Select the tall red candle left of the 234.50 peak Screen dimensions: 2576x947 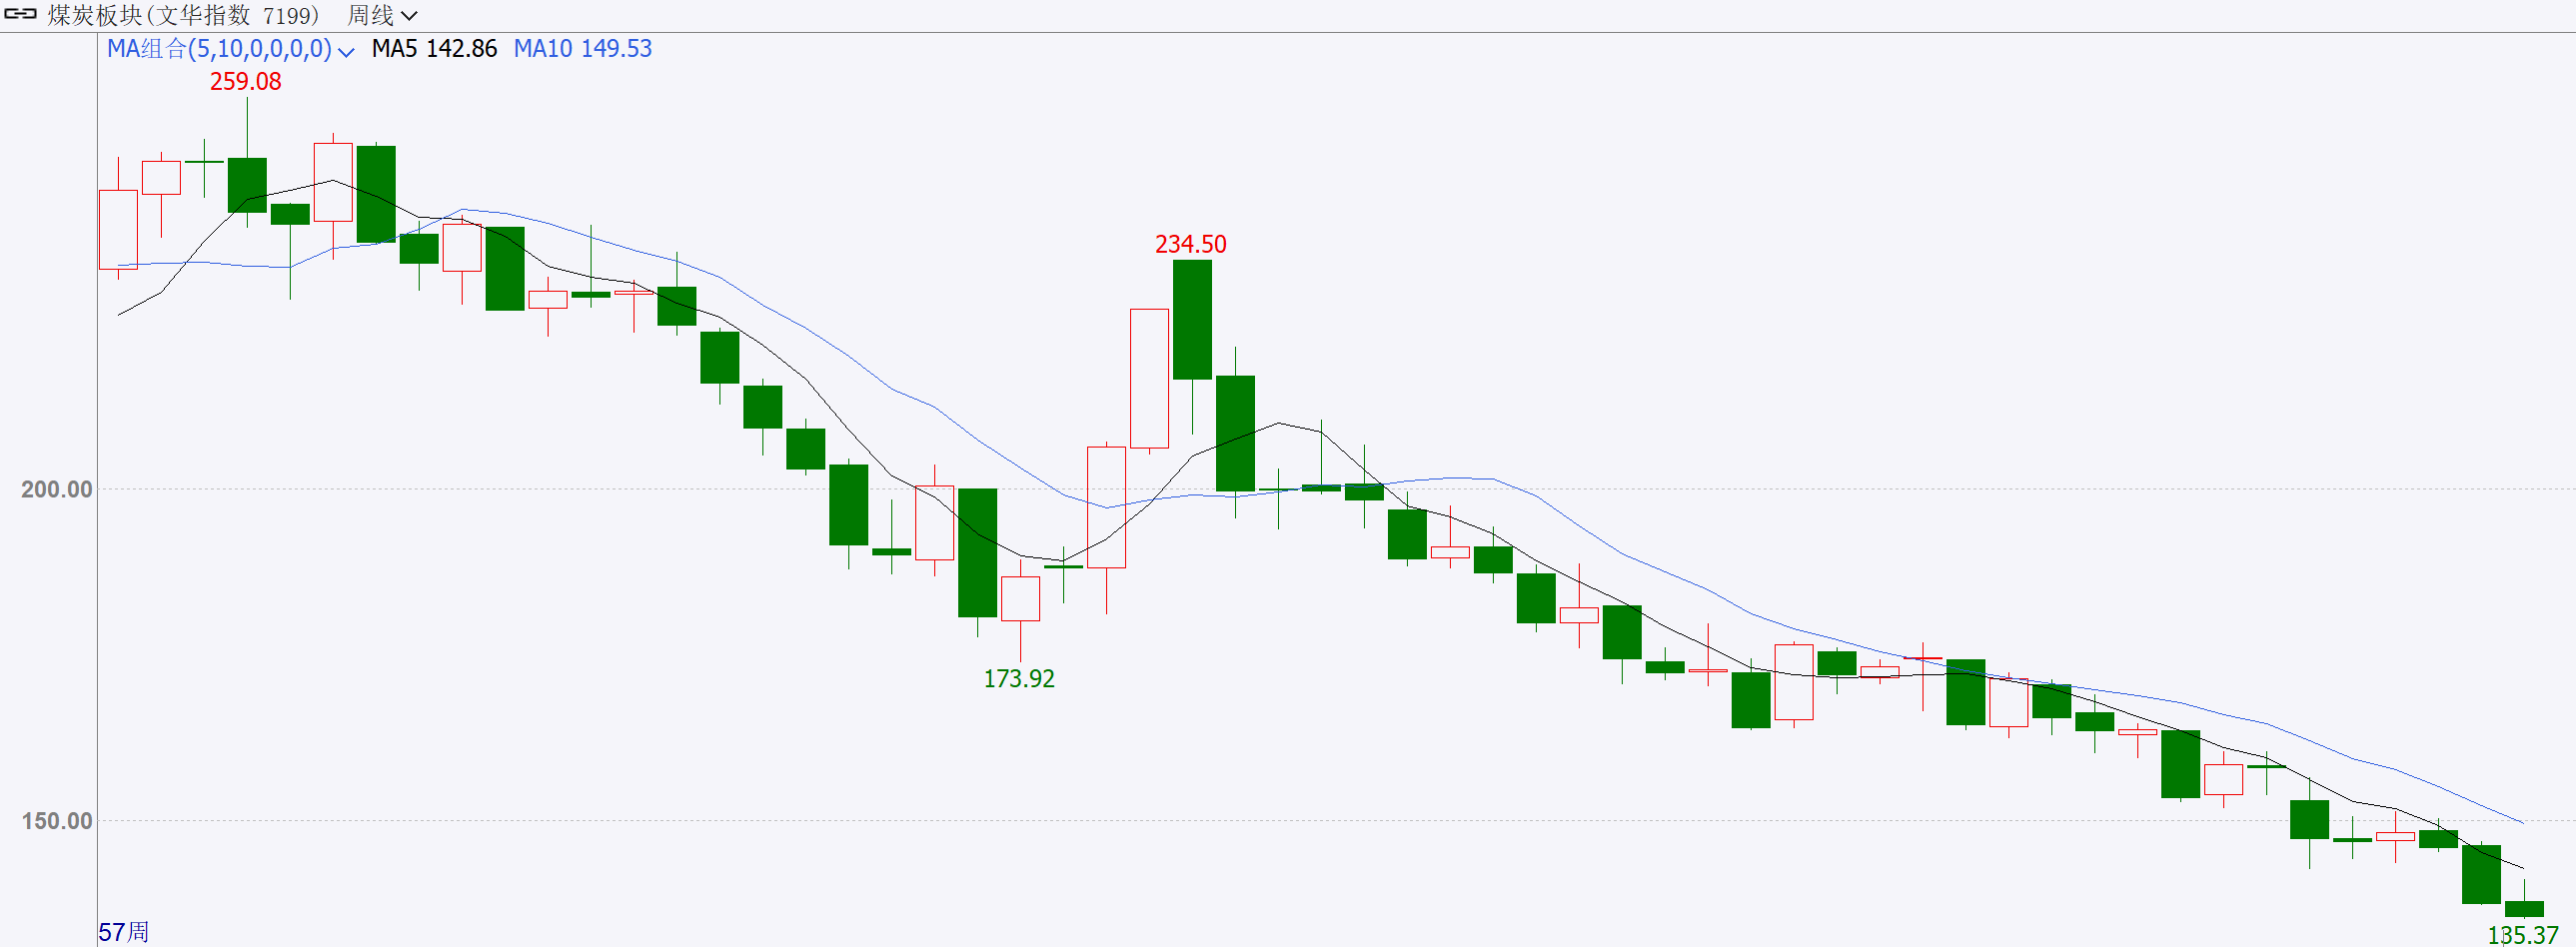[1149, 378]
